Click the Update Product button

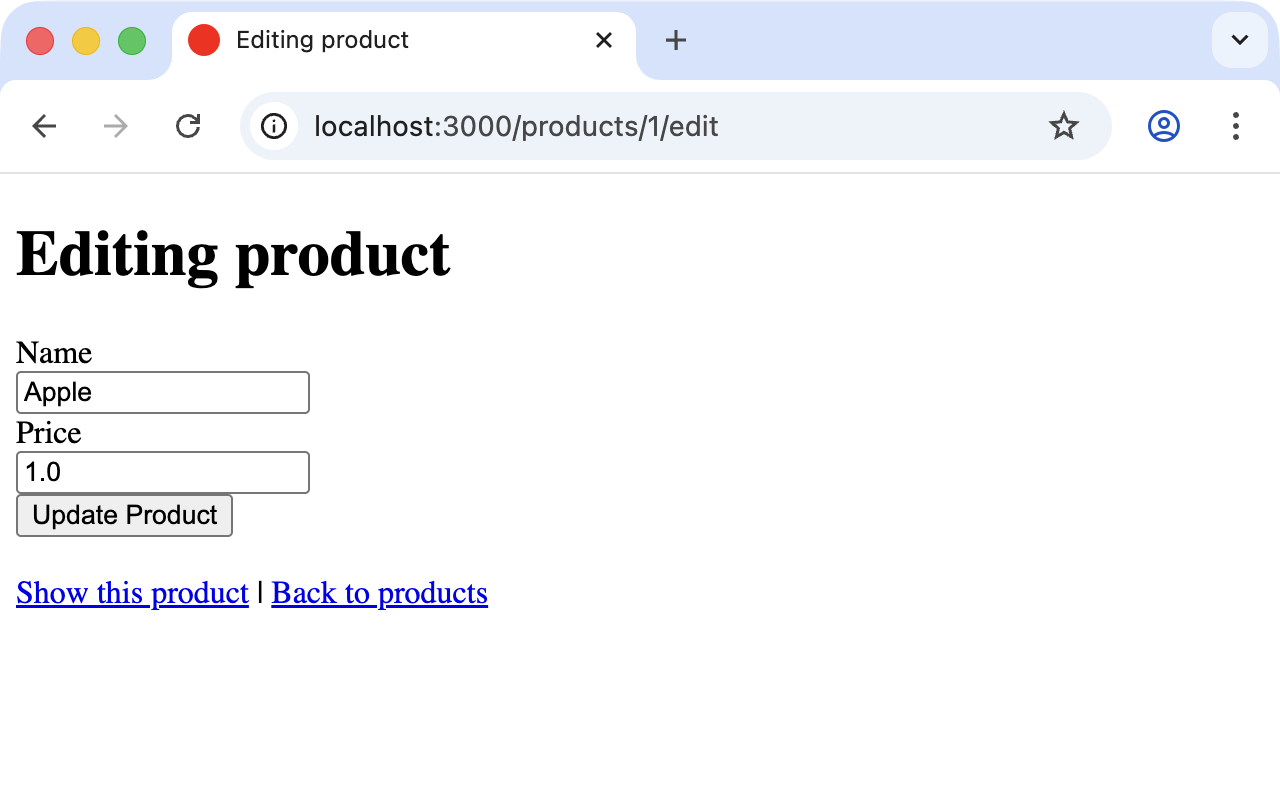pos(124,515)
